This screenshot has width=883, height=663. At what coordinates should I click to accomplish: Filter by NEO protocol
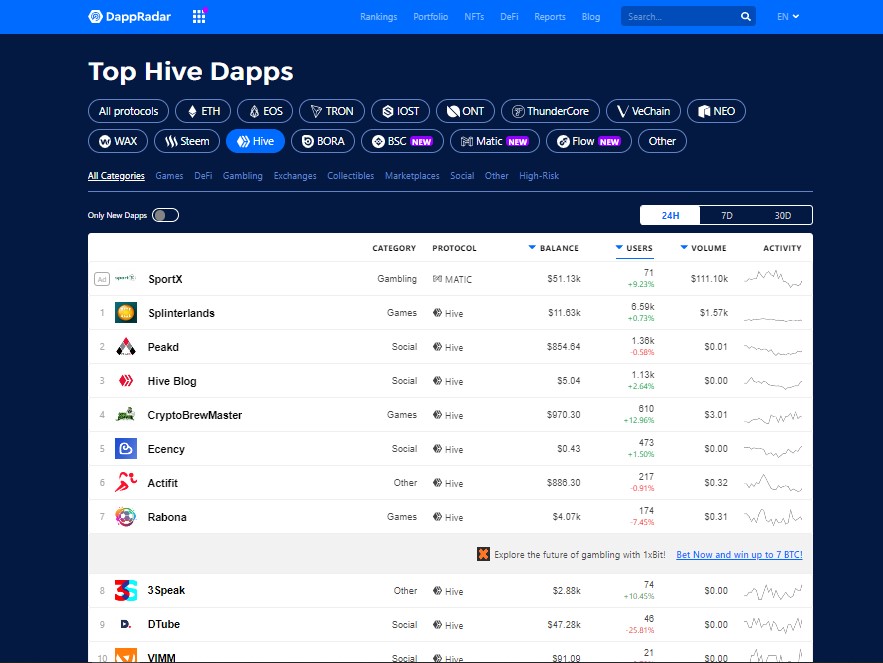(716, 111)
